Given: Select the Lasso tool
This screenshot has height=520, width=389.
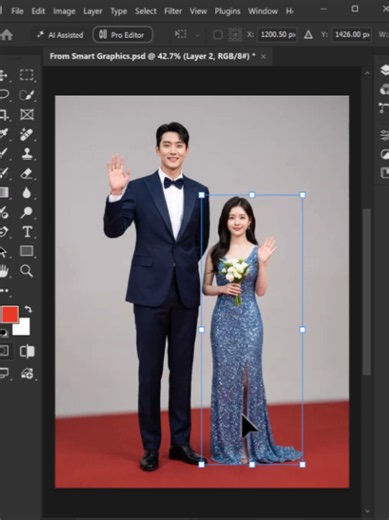Looking at the screenshot, I should [x=3, y=95].
